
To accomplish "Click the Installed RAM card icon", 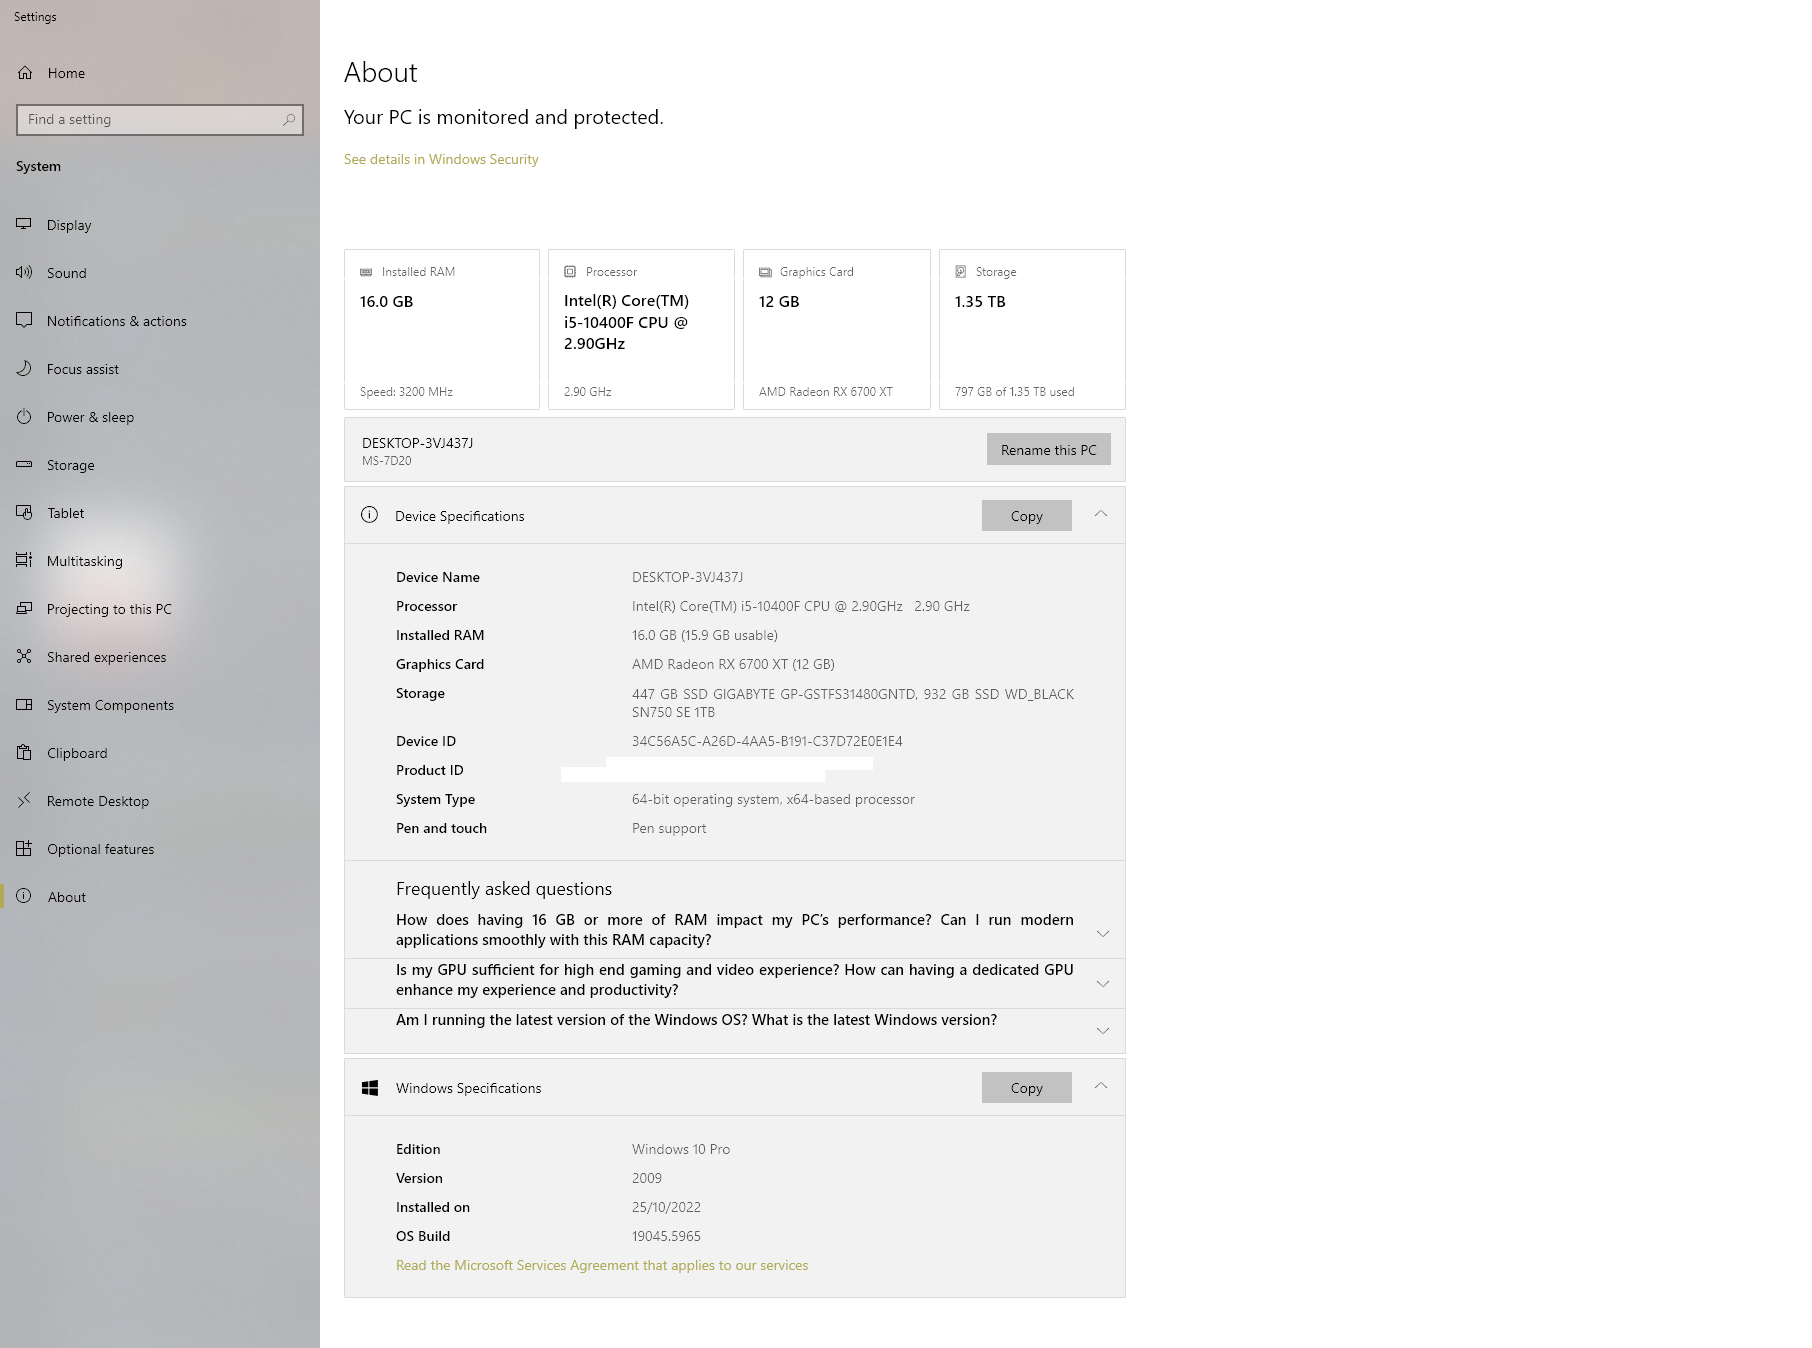I will (x=366, y=272).
